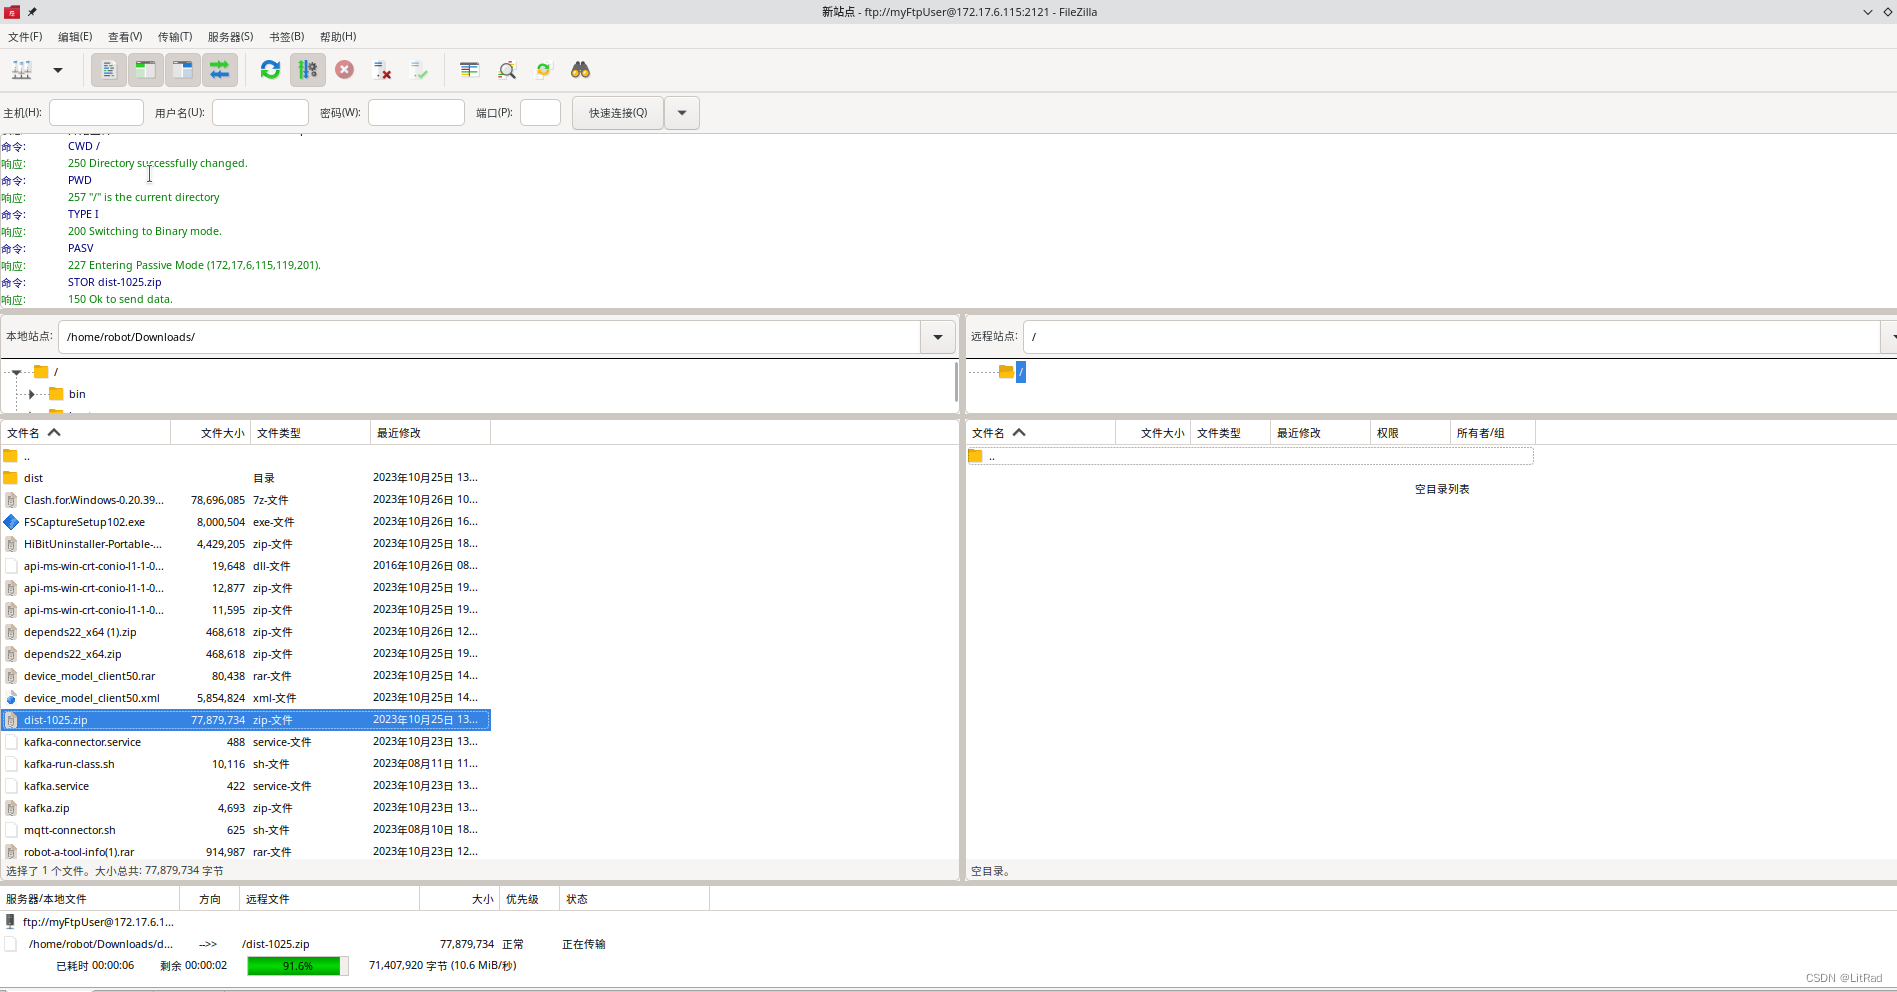Select device_model_client50.rar file
The image size is (1897, 992).
[x=246, y=676]
